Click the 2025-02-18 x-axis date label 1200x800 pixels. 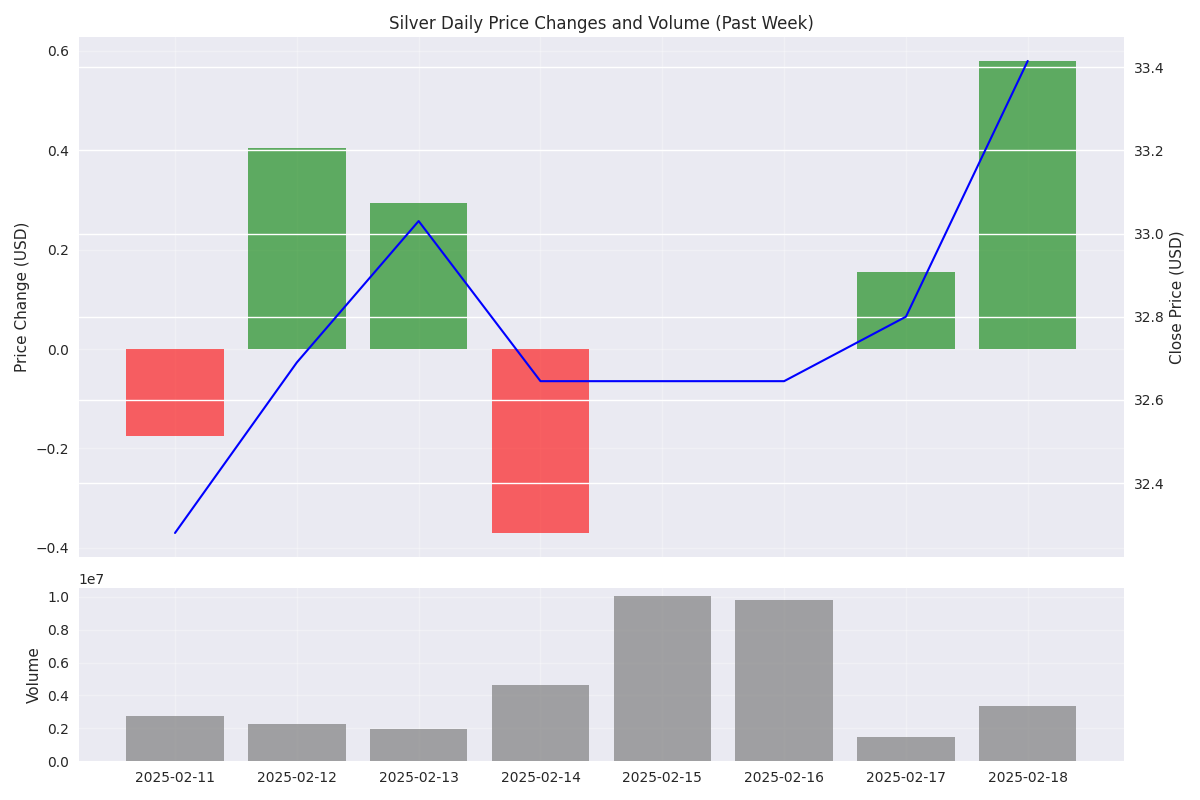pos(1027,777)
